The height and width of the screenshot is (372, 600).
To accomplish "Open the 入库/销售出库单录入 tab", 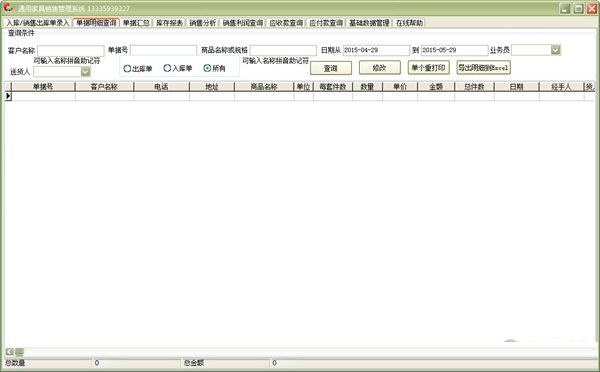I will coord(38,23).
